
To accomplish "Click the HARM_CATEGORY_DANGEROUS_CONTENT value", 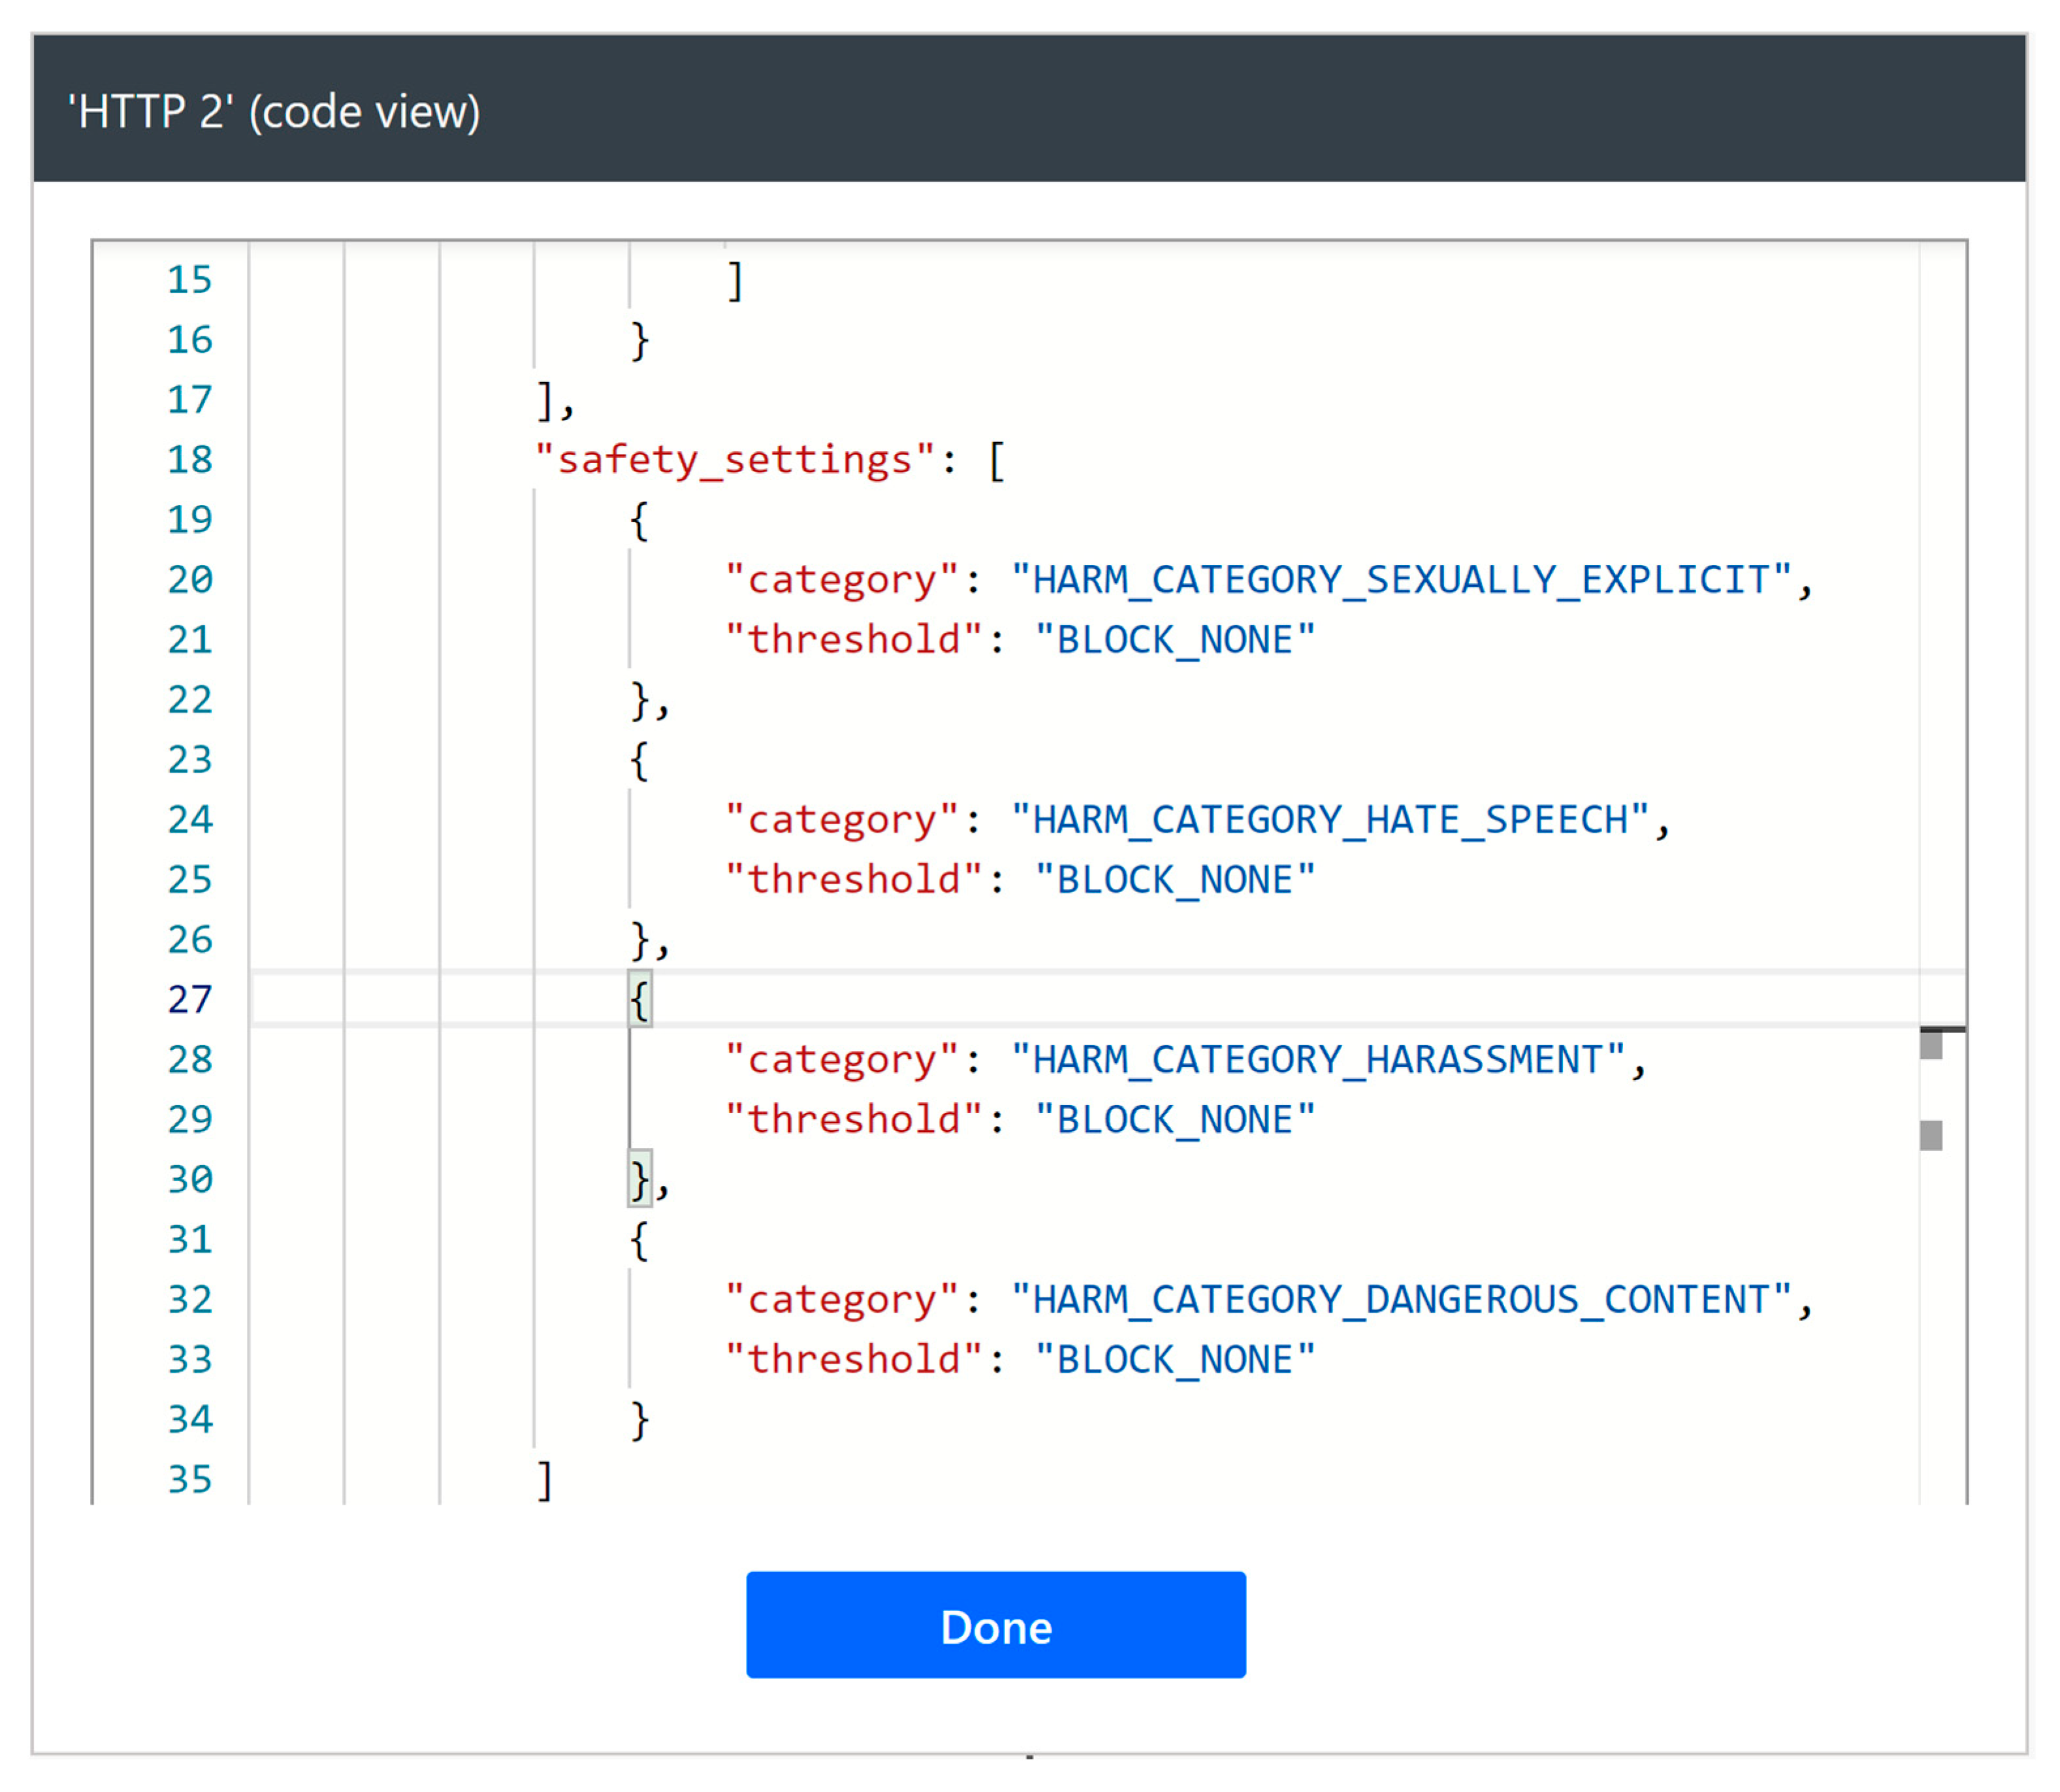I will (x=1399, y=1300).
